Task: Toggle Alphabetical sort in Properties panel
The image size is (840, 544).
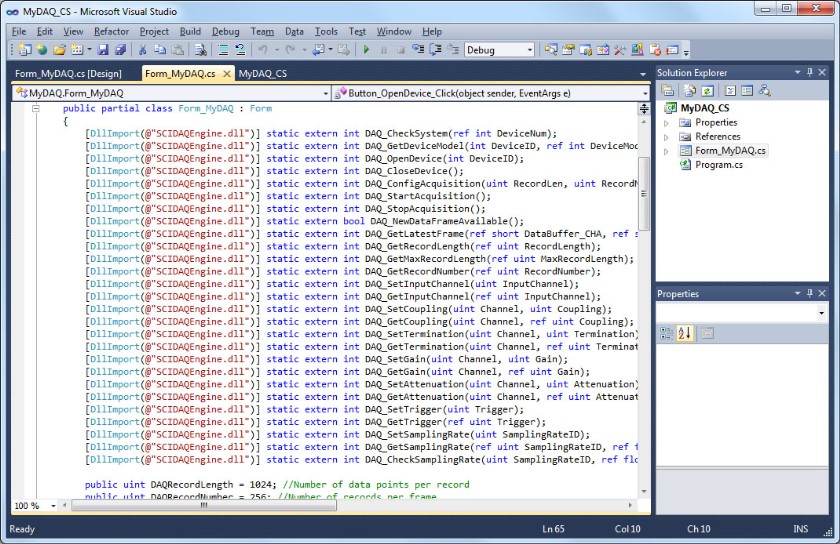Action: (x=684, y=333)
